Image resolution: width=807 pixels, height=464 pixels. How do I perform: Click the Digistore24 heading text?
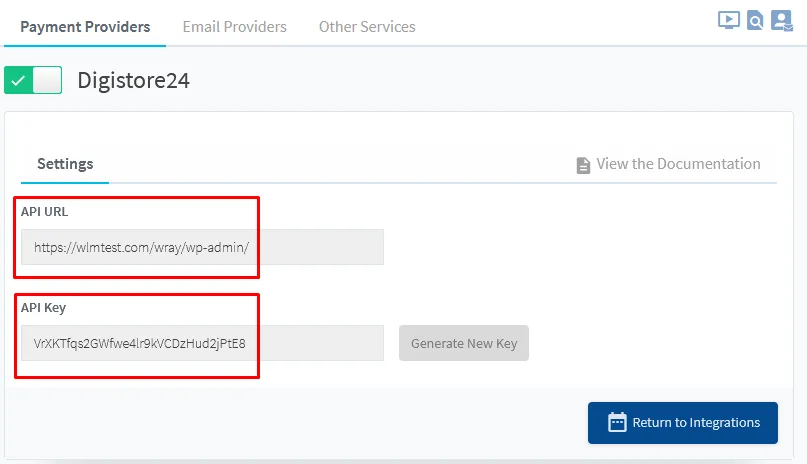pos(133,81)
